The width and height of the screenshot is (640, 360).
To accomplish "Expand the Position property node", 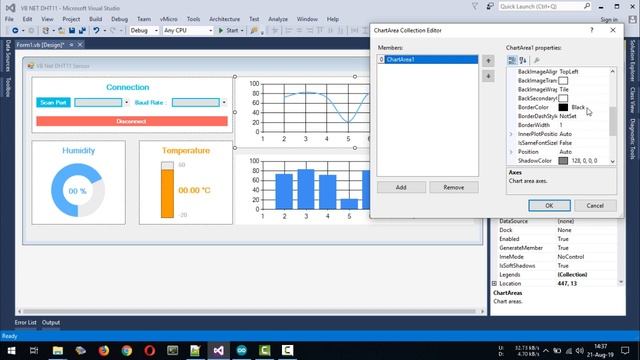I will pos(511,152).
